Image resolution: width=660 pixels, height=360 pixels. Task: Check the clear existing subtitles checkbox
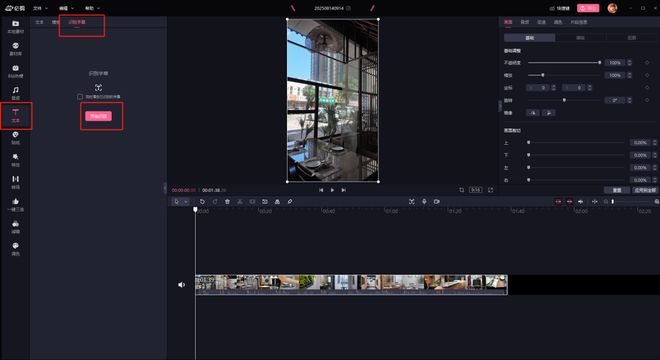tap(80, 97)
